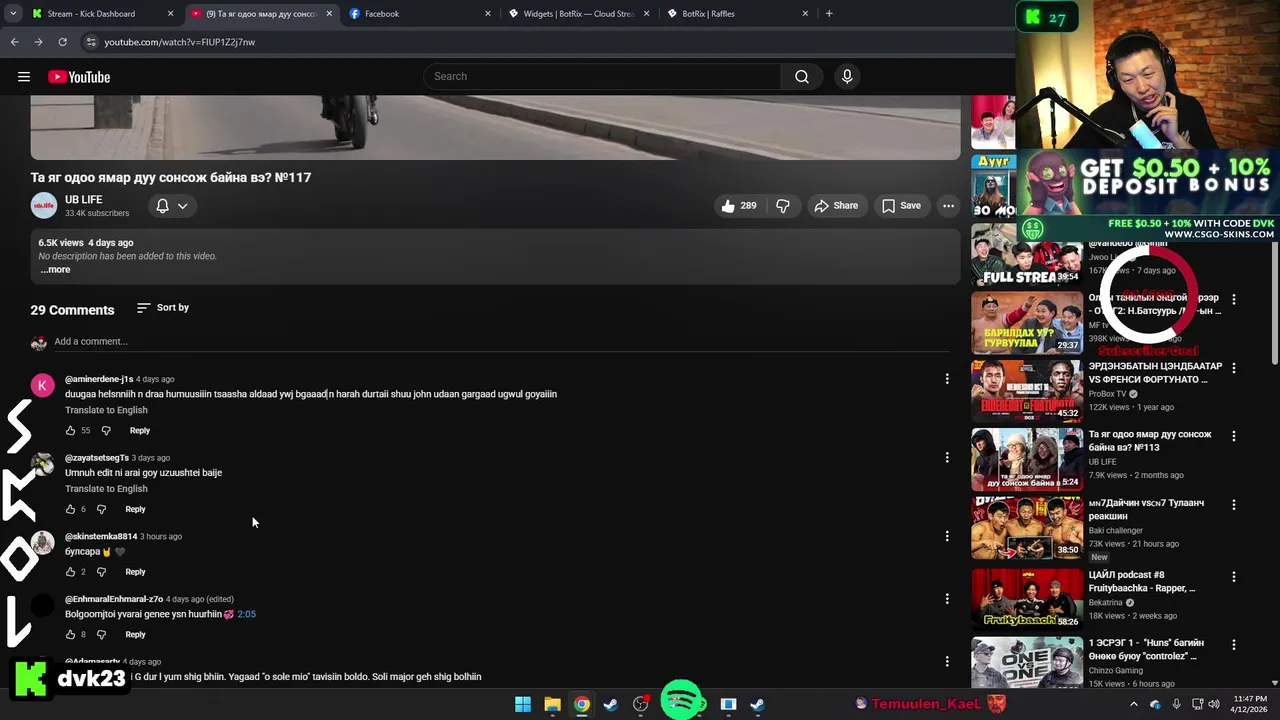Reload the YouTube page

(62, 42)
